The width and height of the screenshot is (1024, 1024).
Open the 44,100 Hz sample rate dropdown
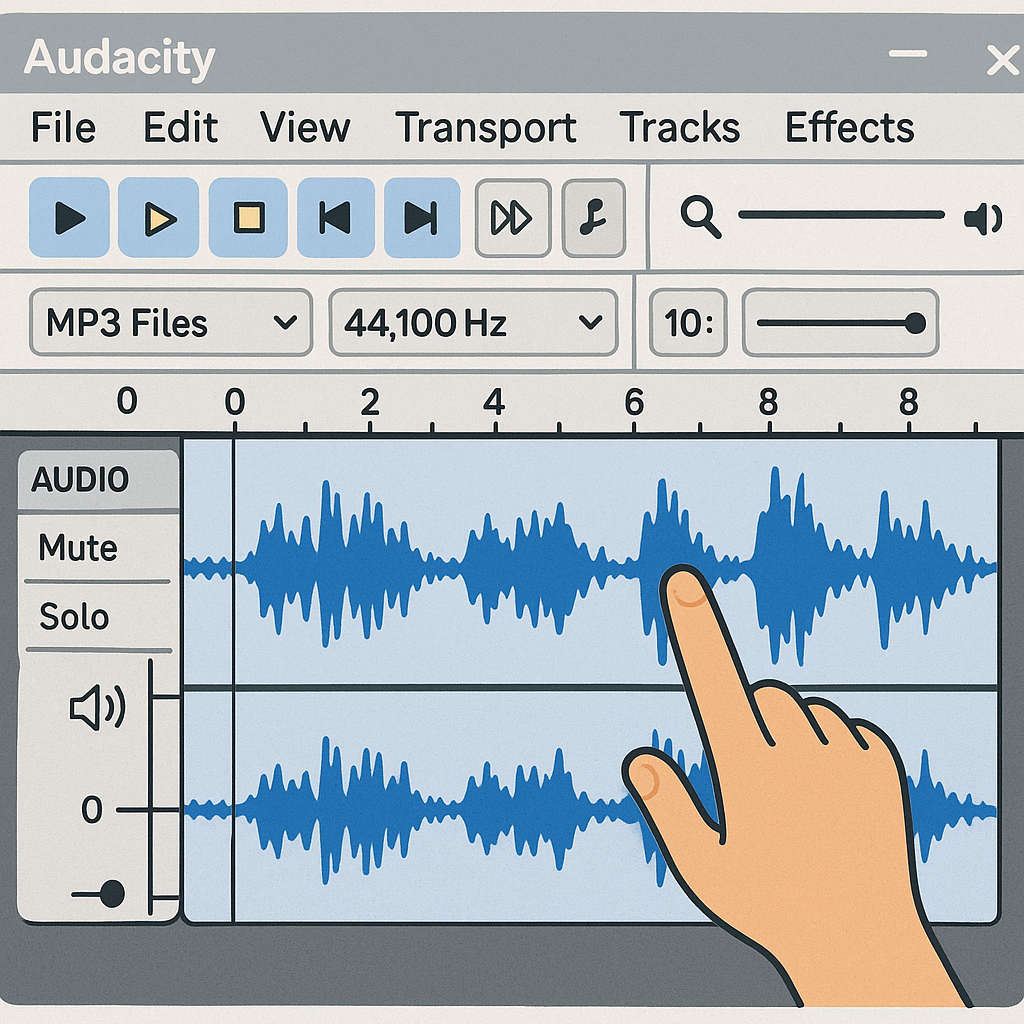click(472, 322)
